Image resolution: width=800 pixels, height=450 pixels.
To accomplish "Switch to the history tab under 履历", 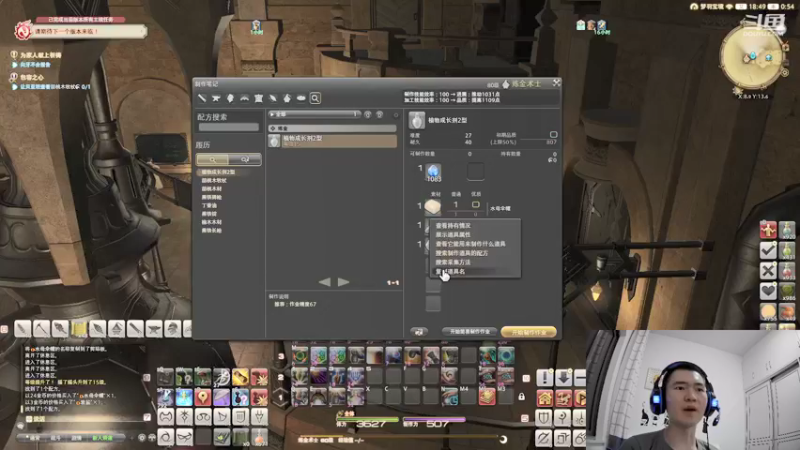I will click(245, 160).
